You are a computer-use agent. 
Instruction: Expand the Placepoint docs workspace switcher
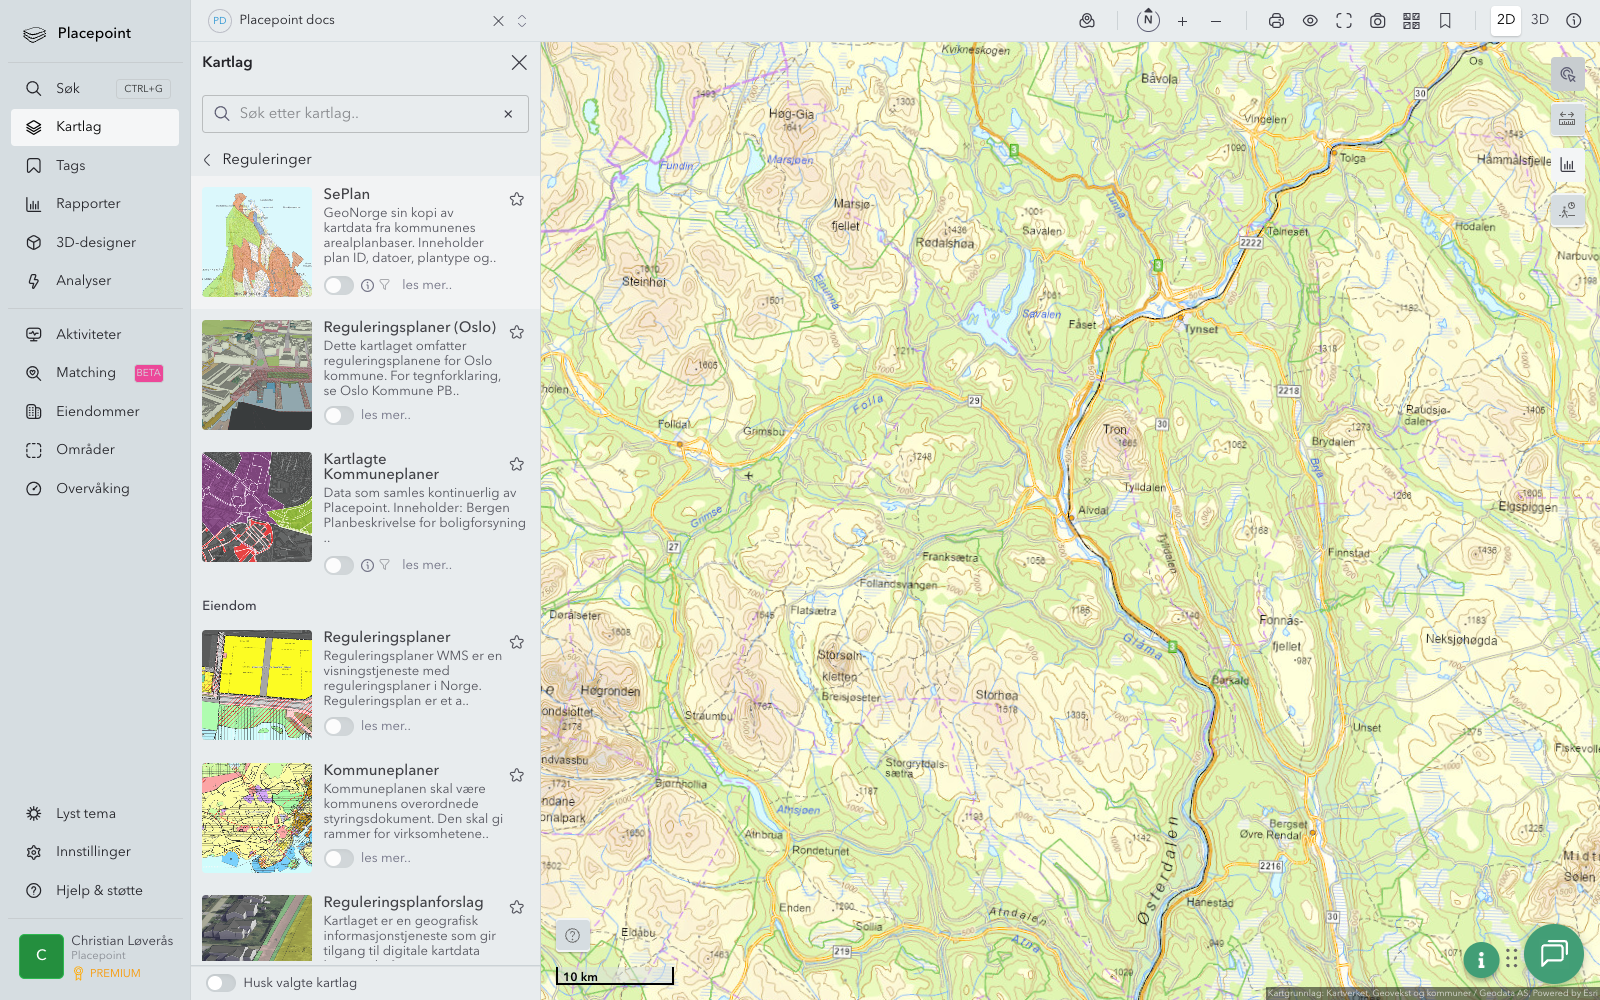pyautogui.click(x=522, y=21)
